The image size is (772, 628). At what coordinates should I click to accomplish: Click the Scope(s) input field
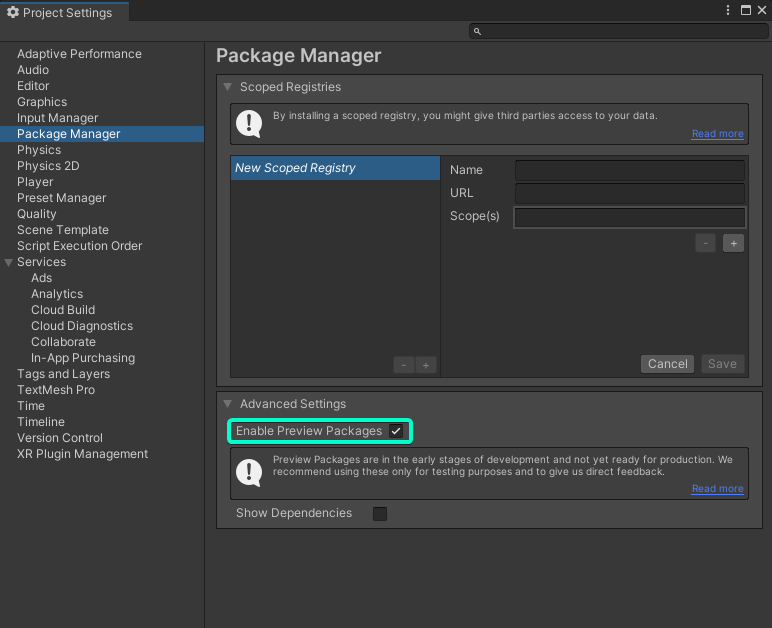tap(630, 217)
